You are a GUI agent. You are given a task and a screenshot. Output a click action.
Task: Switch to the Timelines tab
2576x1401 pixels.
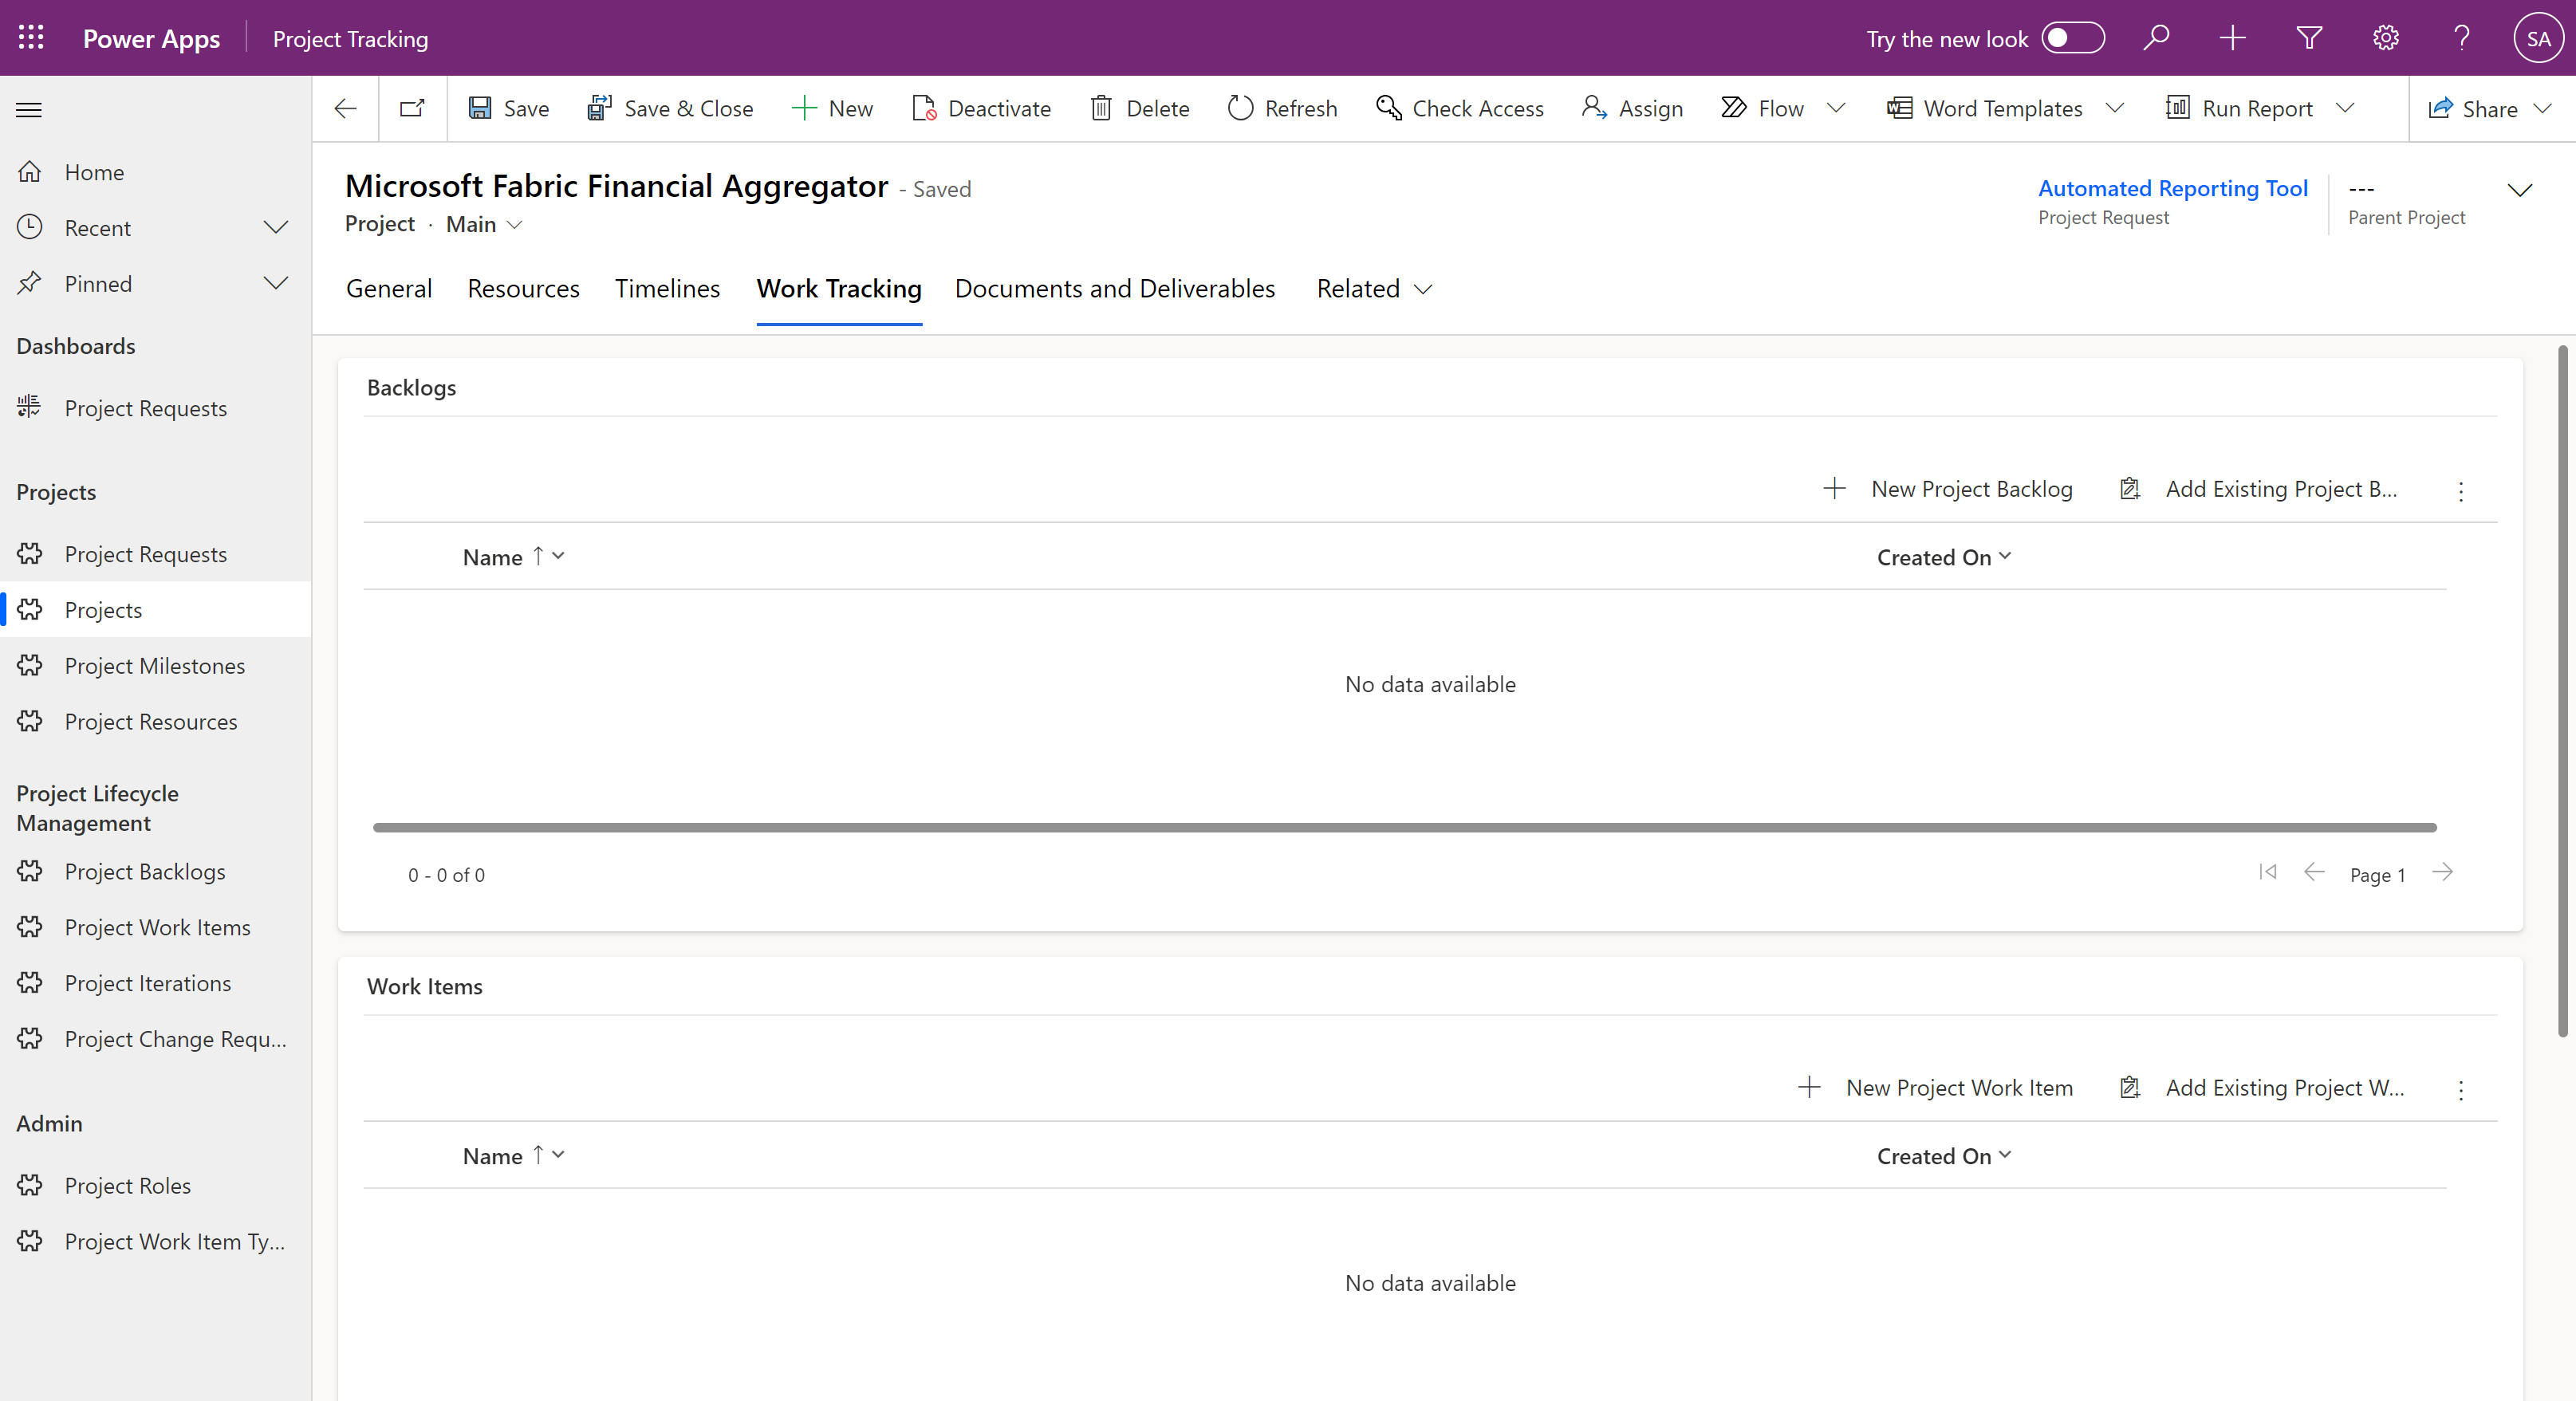[667, 289]
